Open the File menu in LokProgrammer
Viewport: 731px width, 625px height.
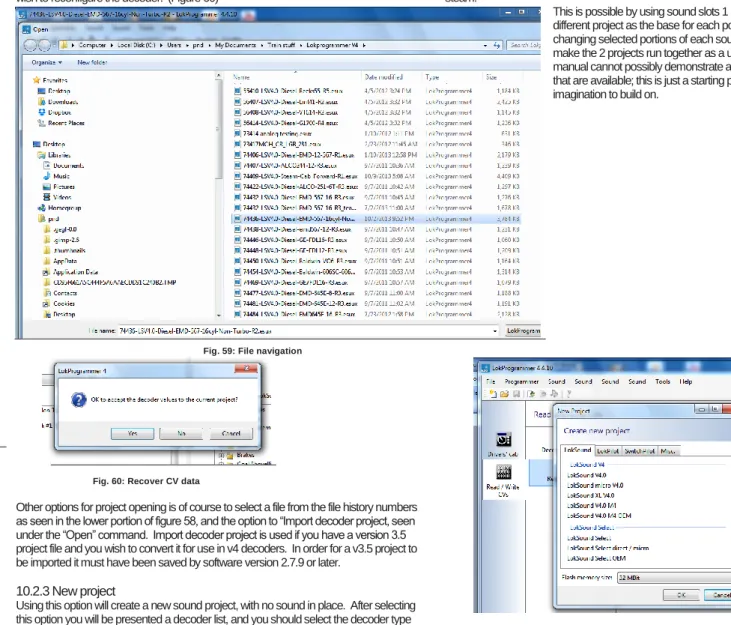491,381
